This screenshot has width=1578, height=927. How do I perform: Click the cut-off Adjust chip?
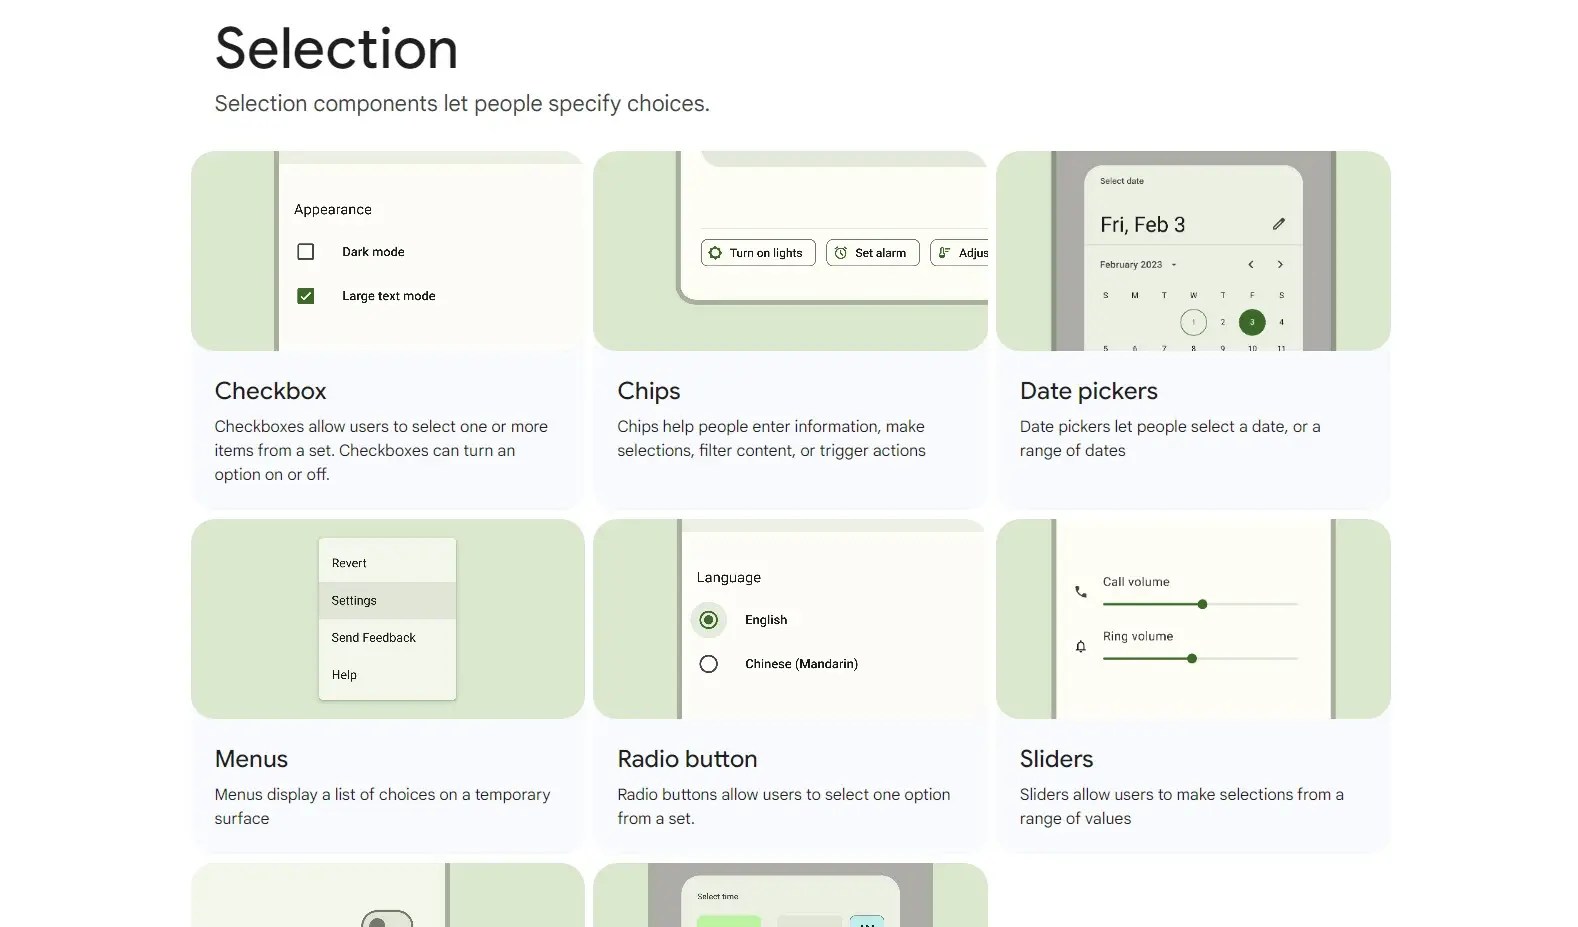point(959,253)
